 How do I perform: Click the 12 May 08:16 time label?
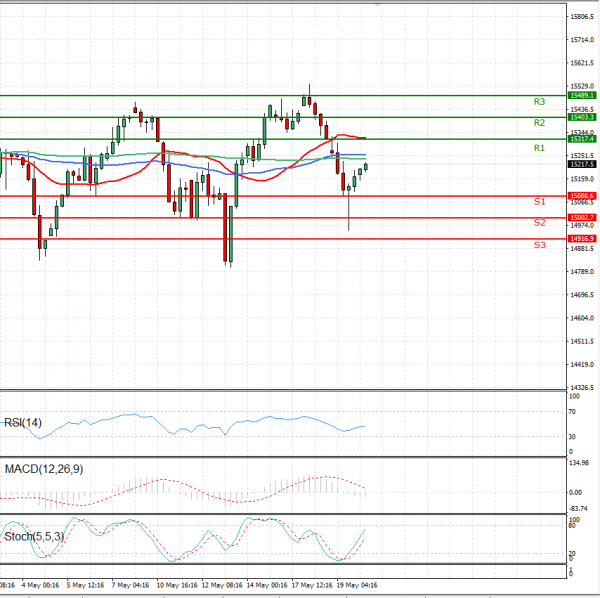tap(221, 585)
